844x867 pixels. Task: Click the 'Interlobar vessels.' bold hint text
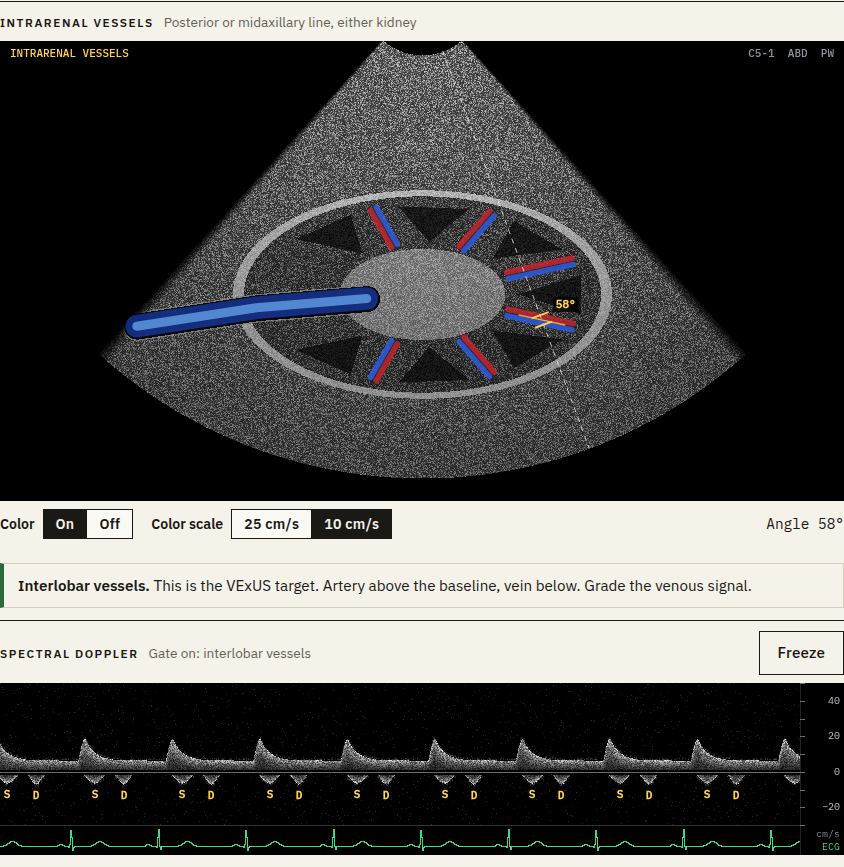[84, 586]
